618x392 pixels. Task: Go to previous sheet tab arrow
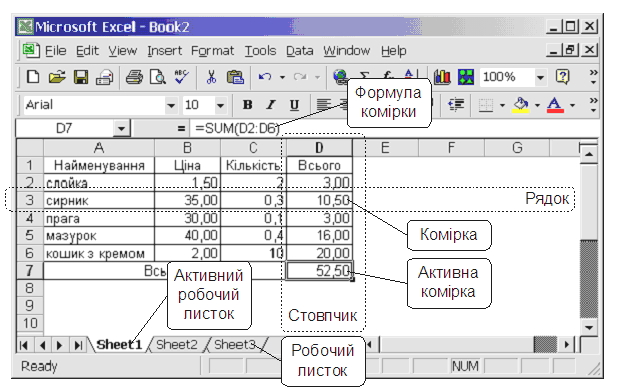pyautogui.click(x=42, y=346)
